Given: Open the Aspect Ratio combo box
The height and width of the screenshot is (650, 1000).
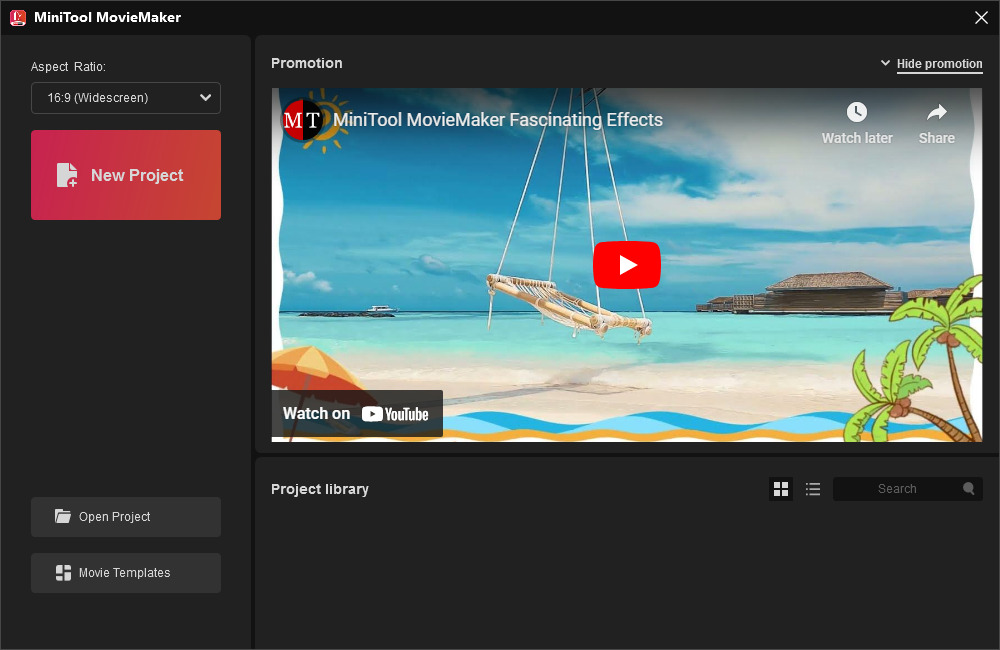Looking at the screenshot, I should 126,98.
